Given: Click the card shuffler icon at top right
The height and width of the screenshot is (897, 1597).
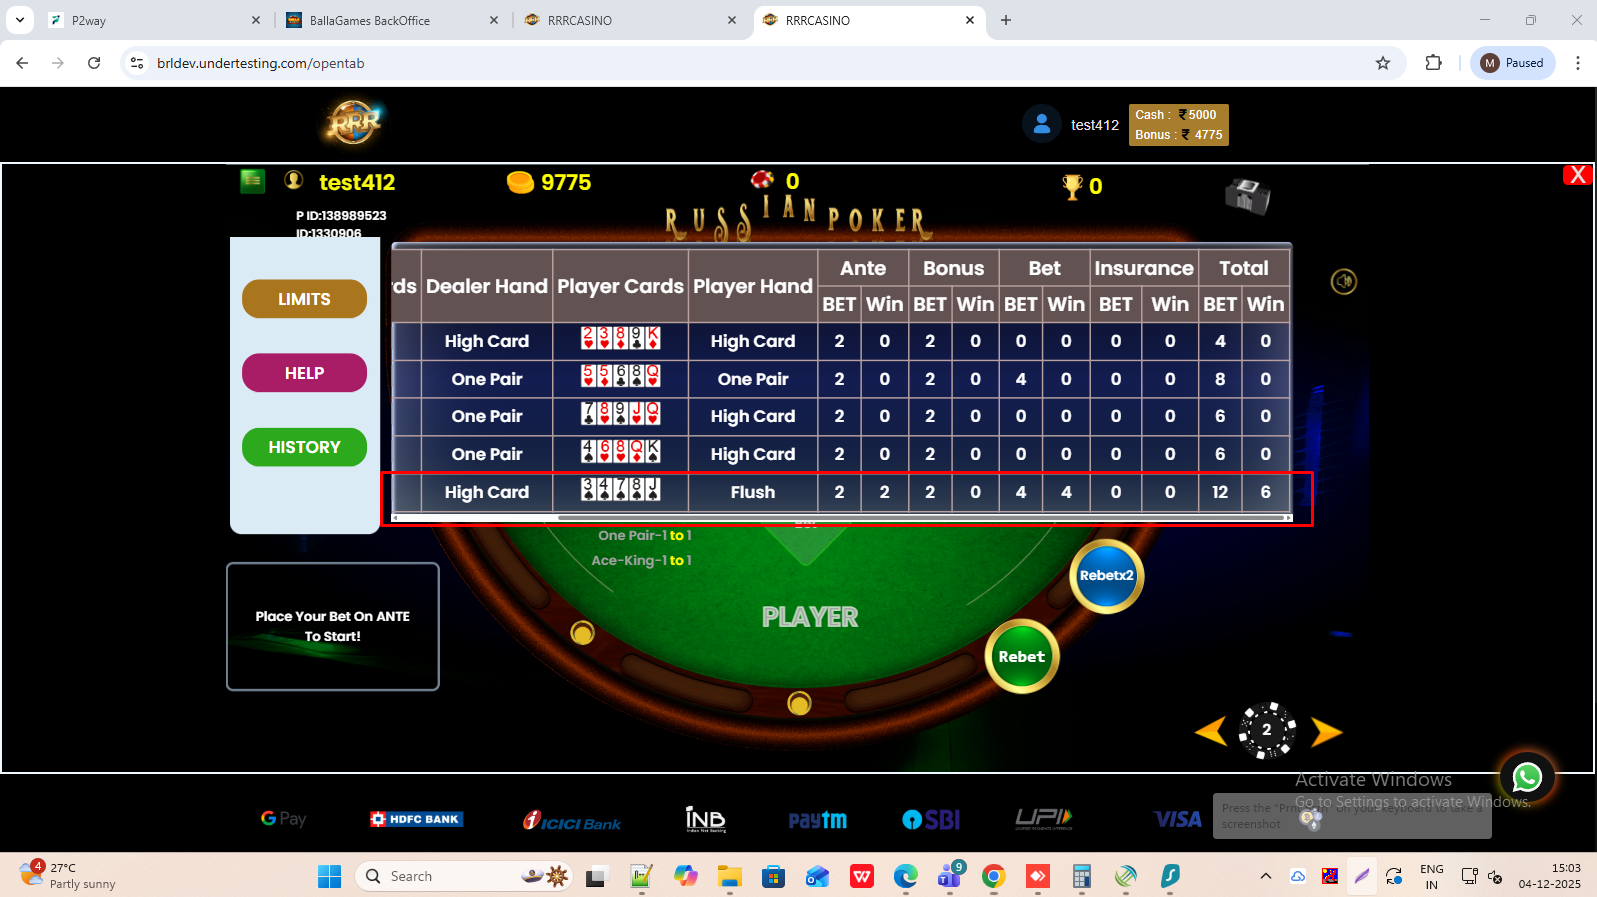Looking at the screenshot, I should (x=1247, y=195).
